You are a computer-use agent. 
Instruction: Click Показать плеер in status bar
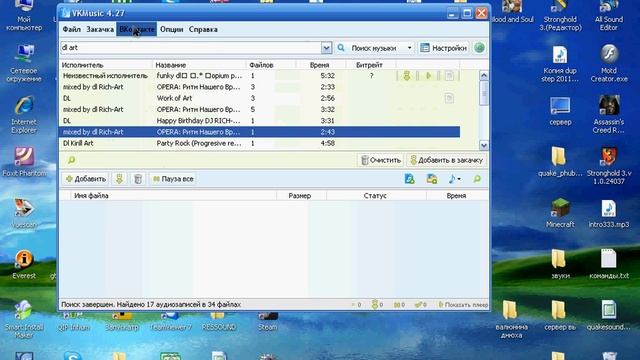pos(463,304)
